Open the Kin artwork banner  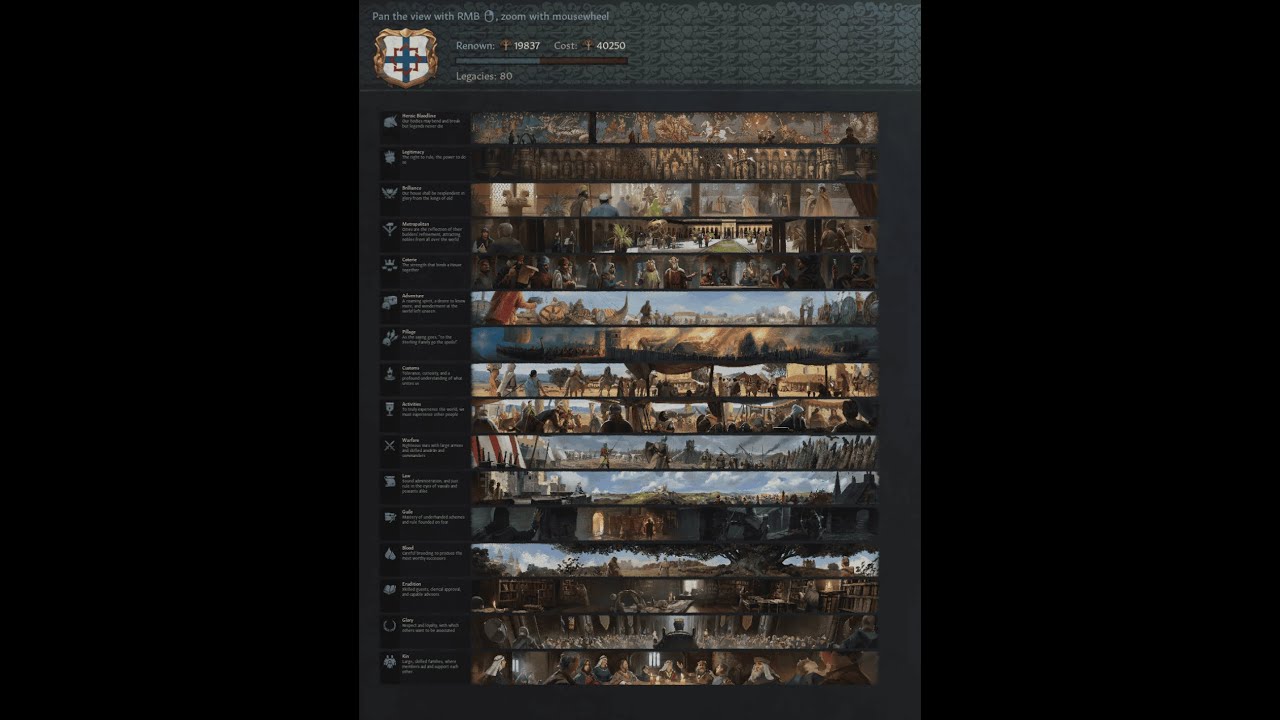675,667
